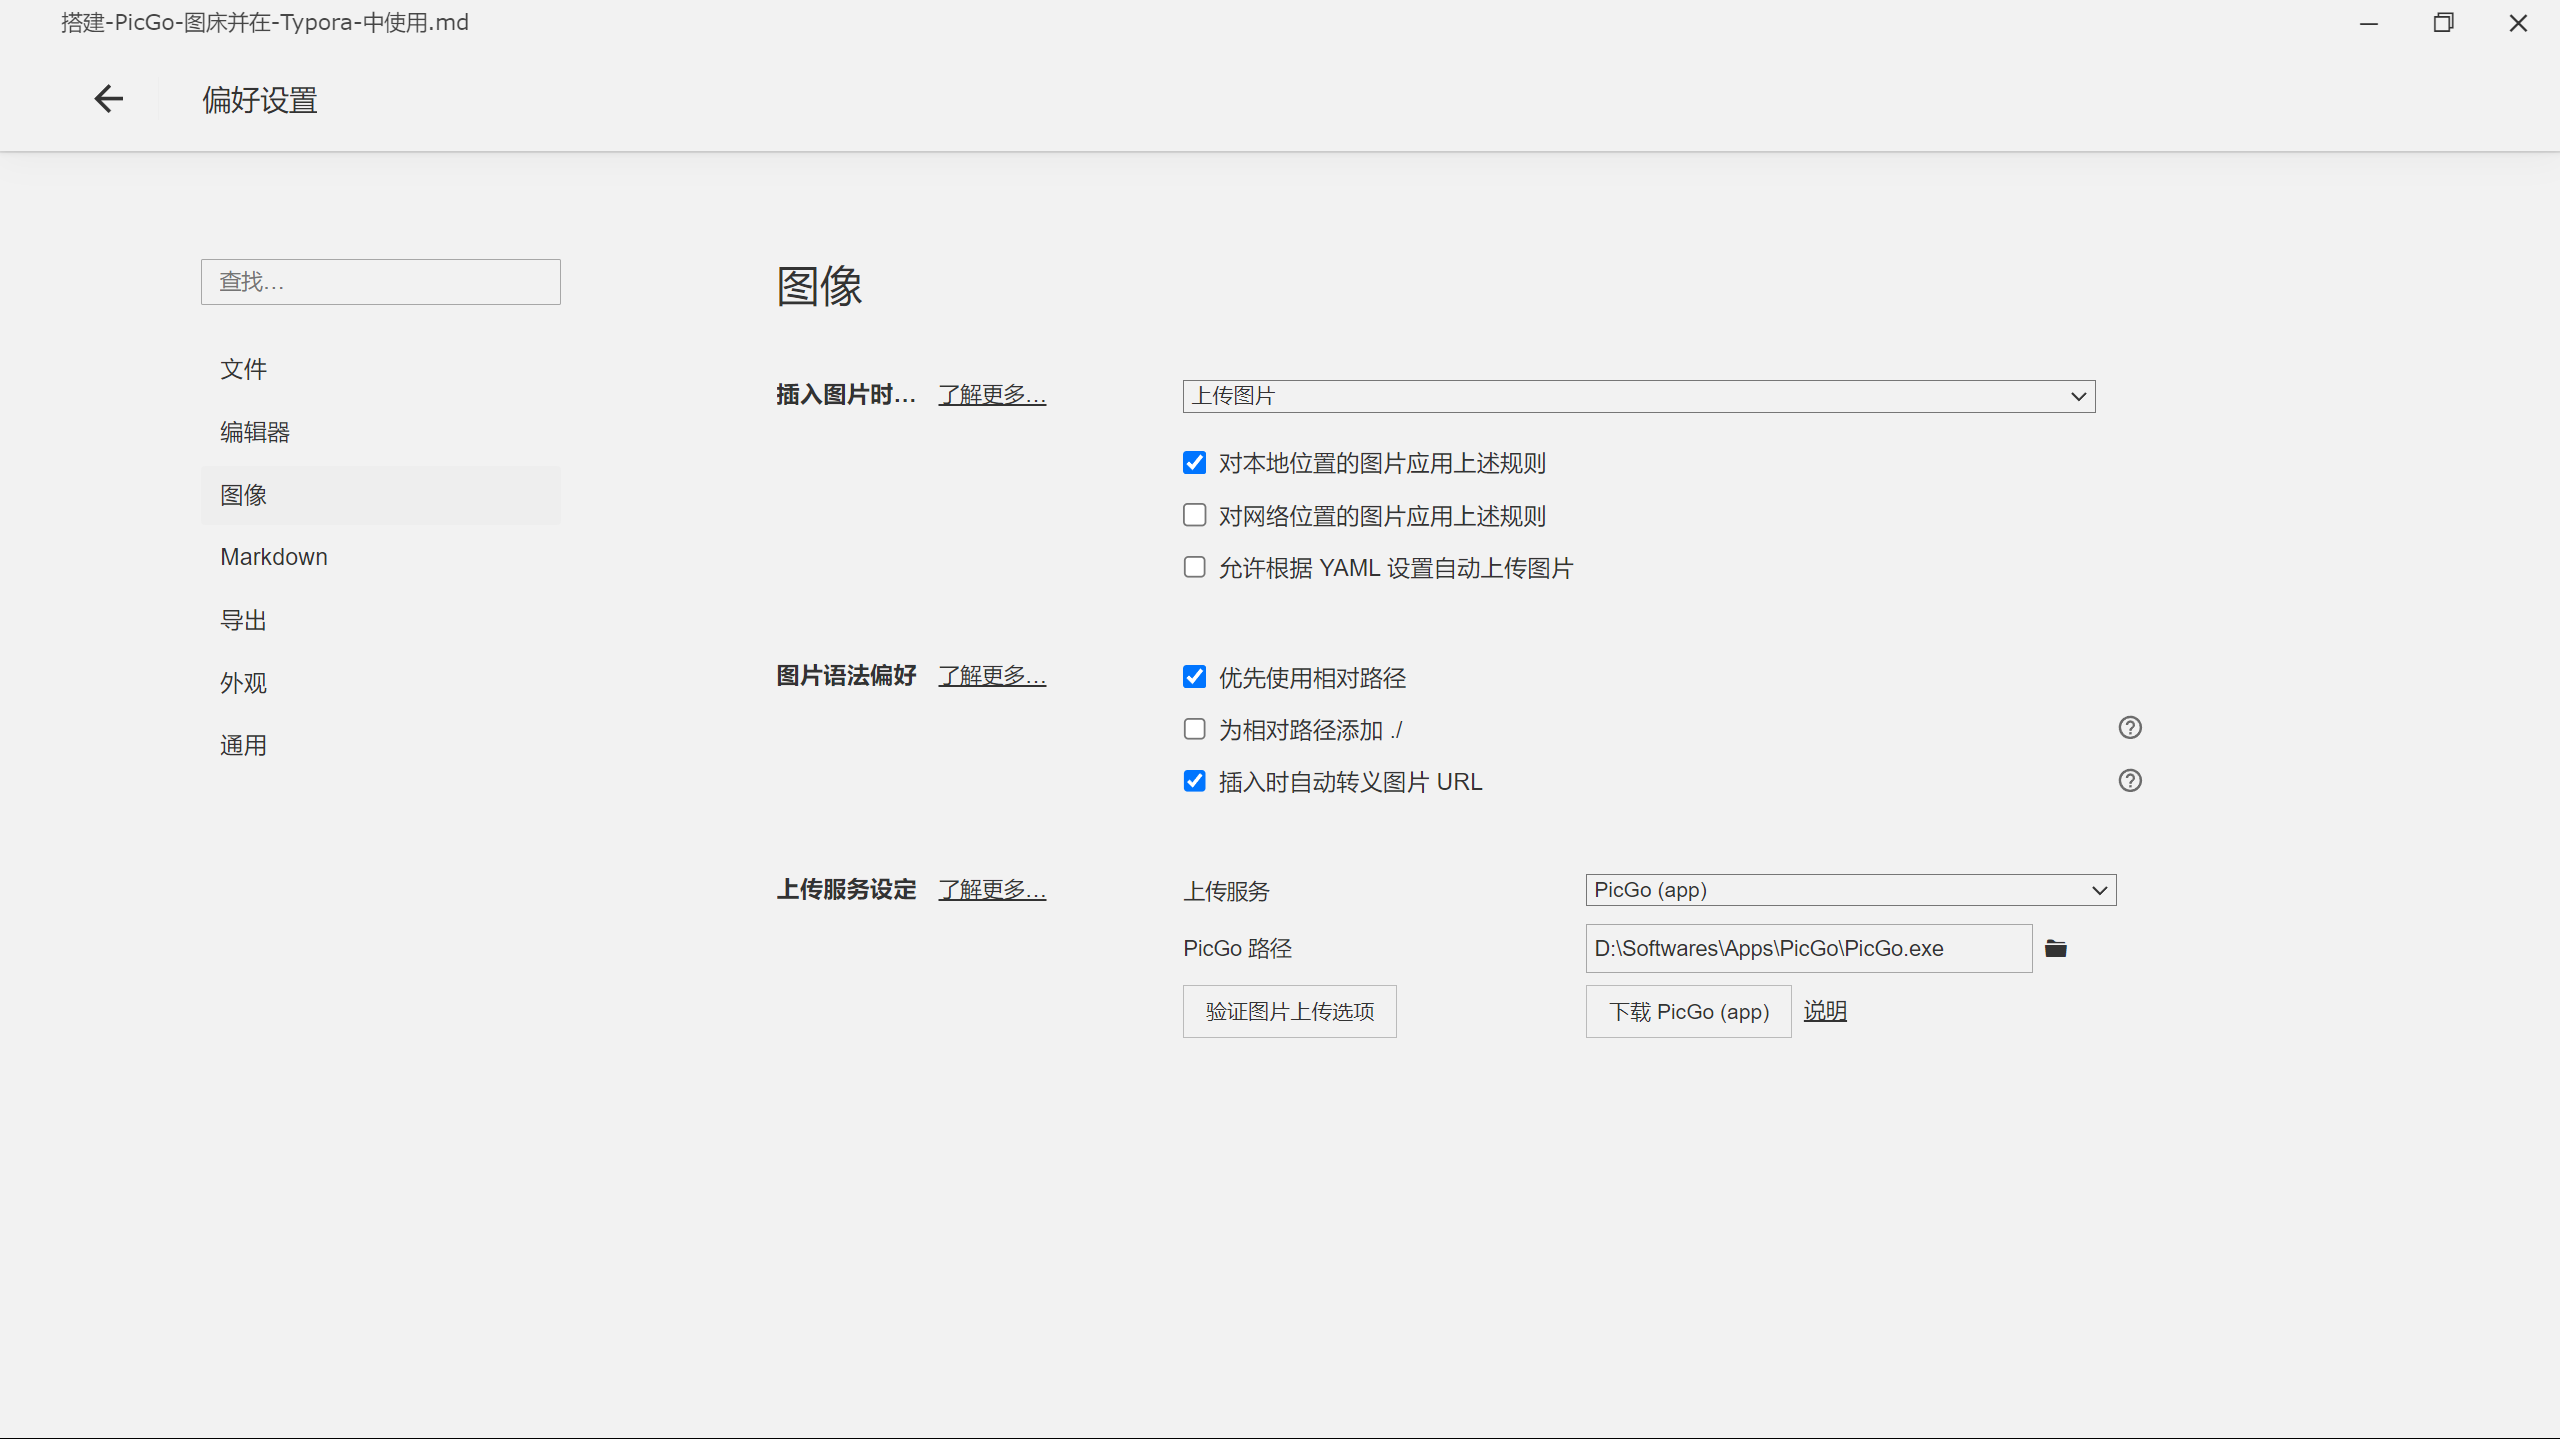Go to the 外观 preferences section
This screenshot has width=2560, height=1439.
coord(243,683)
